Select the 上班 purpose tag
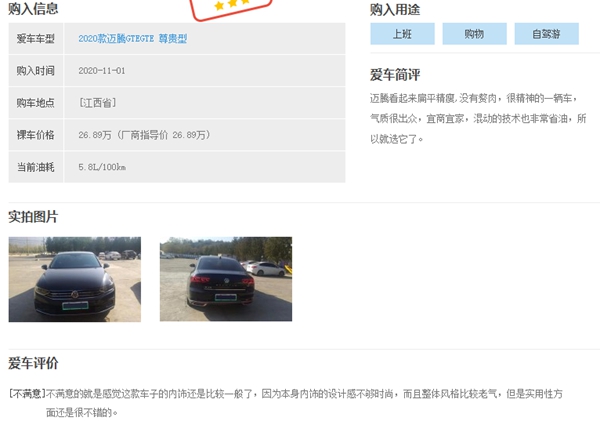The height and width of the screenshot is (421, 600). (x=402, y=34)
